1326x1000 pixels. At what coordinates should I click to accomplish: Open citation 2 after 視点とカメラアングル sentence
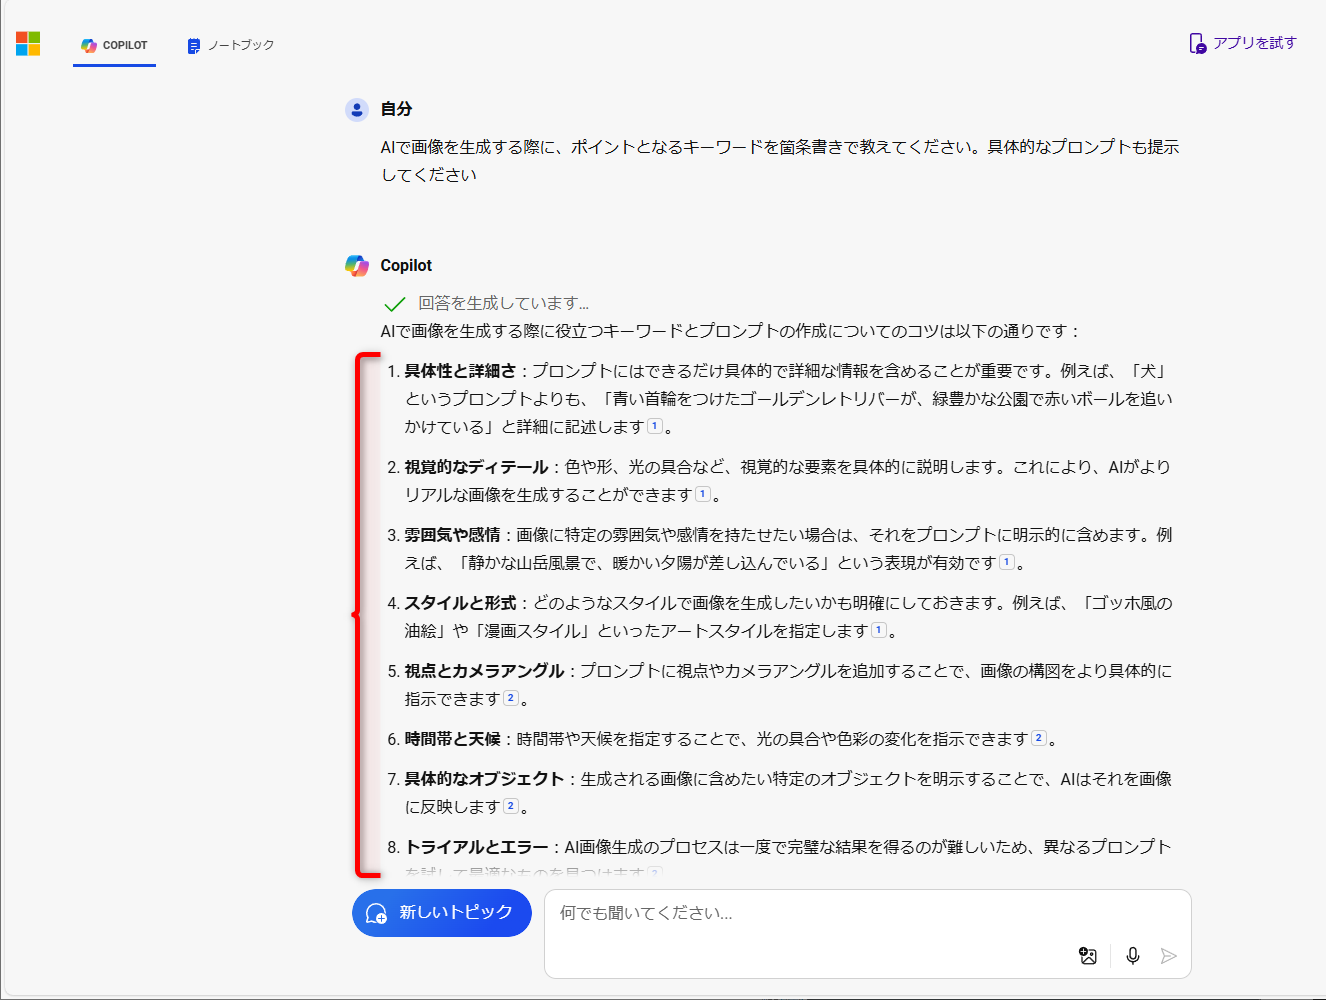pyautogui.click(x=511, y=698)
